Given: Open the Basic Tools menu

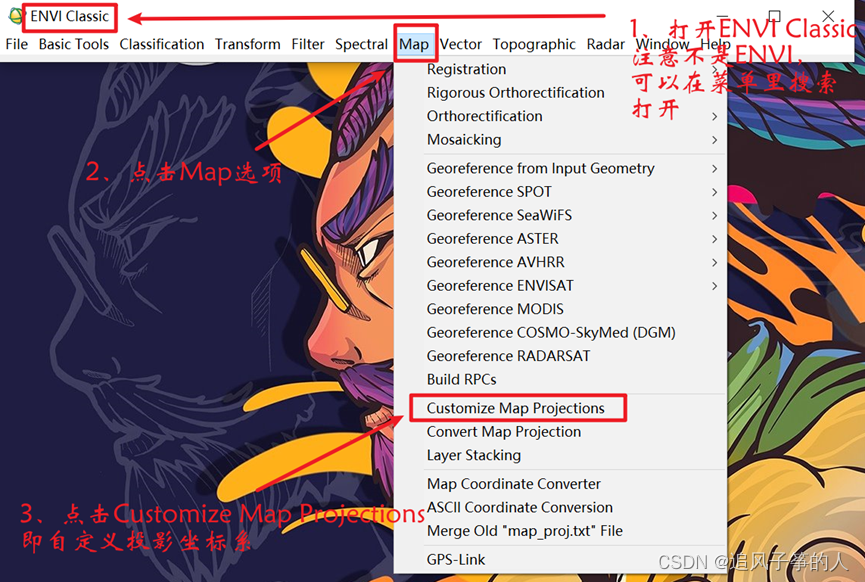Looking at the screenshot, I should 73,44.
